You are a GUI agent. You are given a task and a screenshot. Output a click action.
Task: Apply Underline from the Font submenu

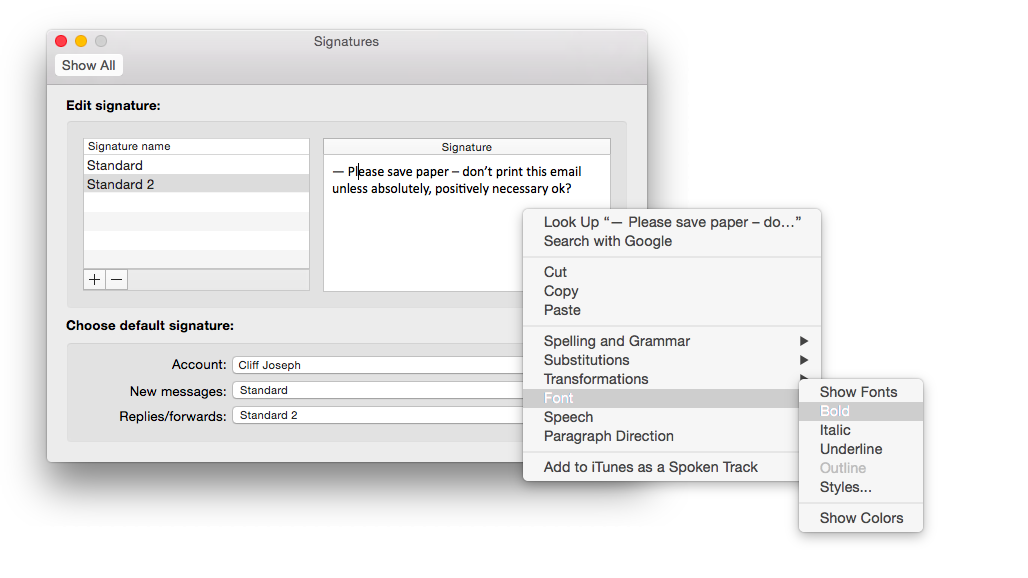click(x=861, y=449)
